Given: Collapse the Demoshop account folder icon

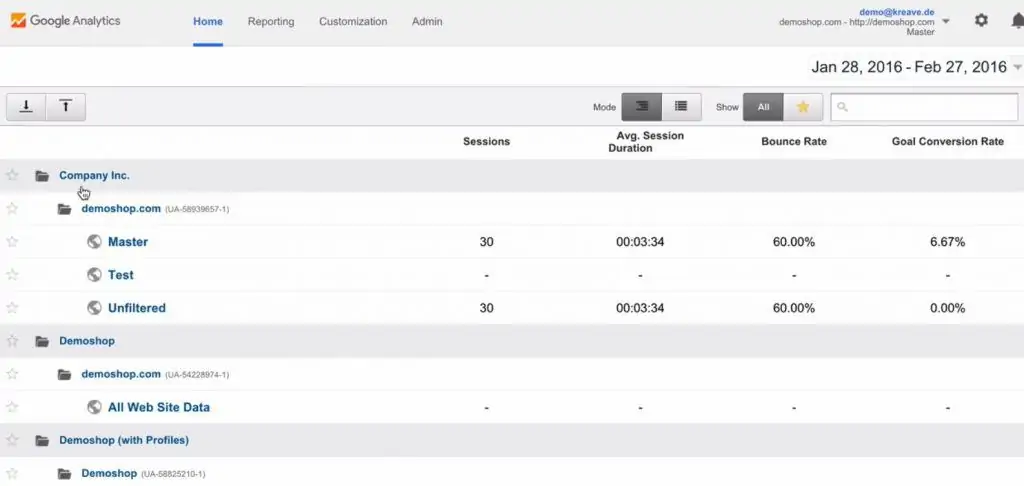Looking at the screenshot, I should click(x=42, y=341).
